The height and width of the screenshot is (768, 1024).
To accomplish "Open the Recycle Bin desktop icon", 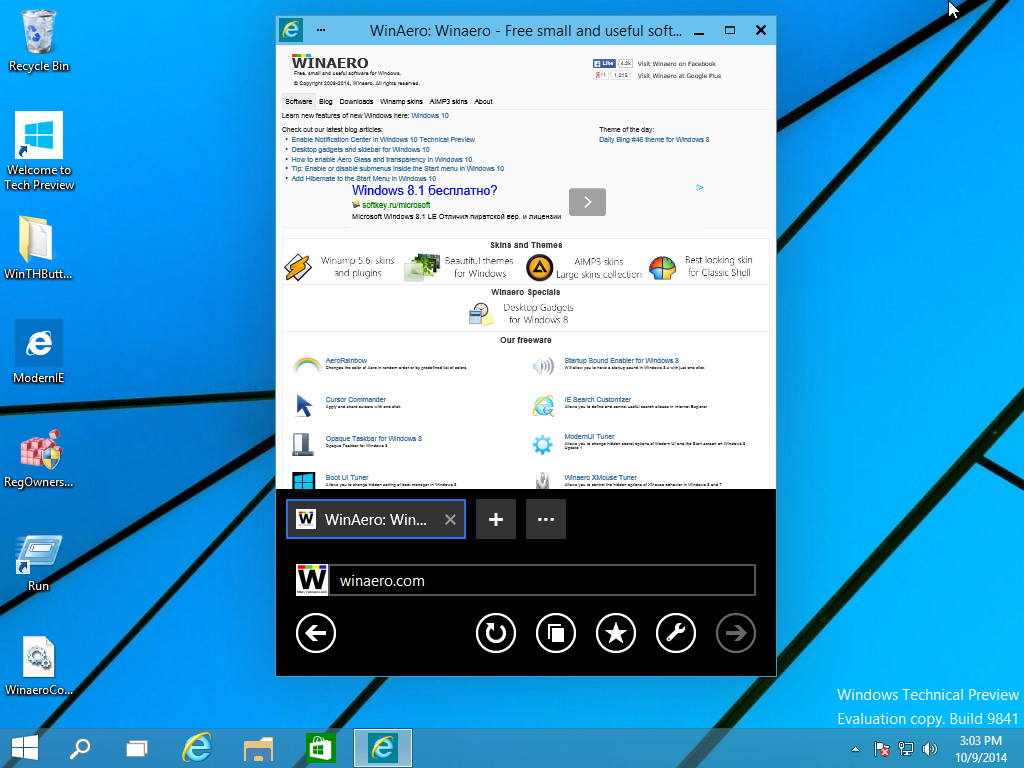I will pos(39,40).
